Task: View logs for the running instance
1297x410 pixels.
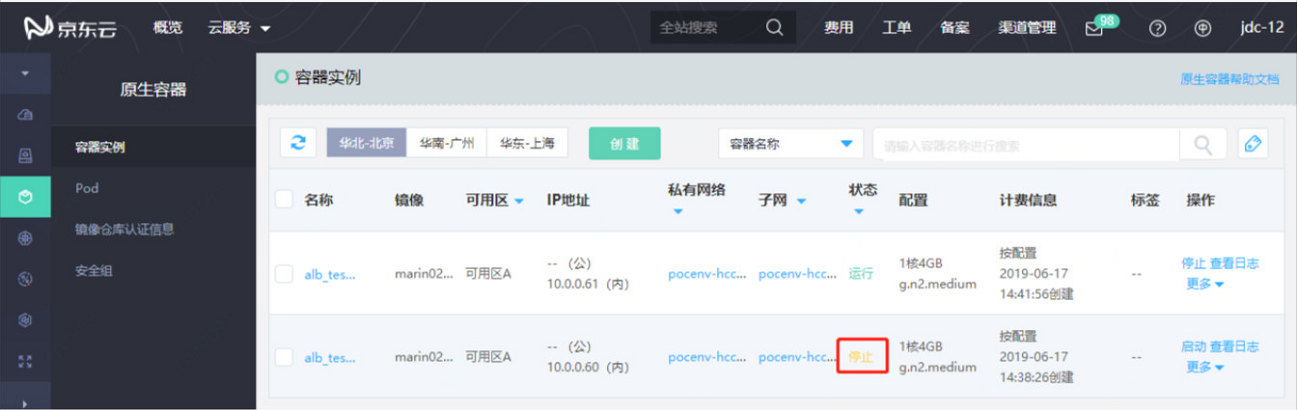Action: click(1234, 264)
